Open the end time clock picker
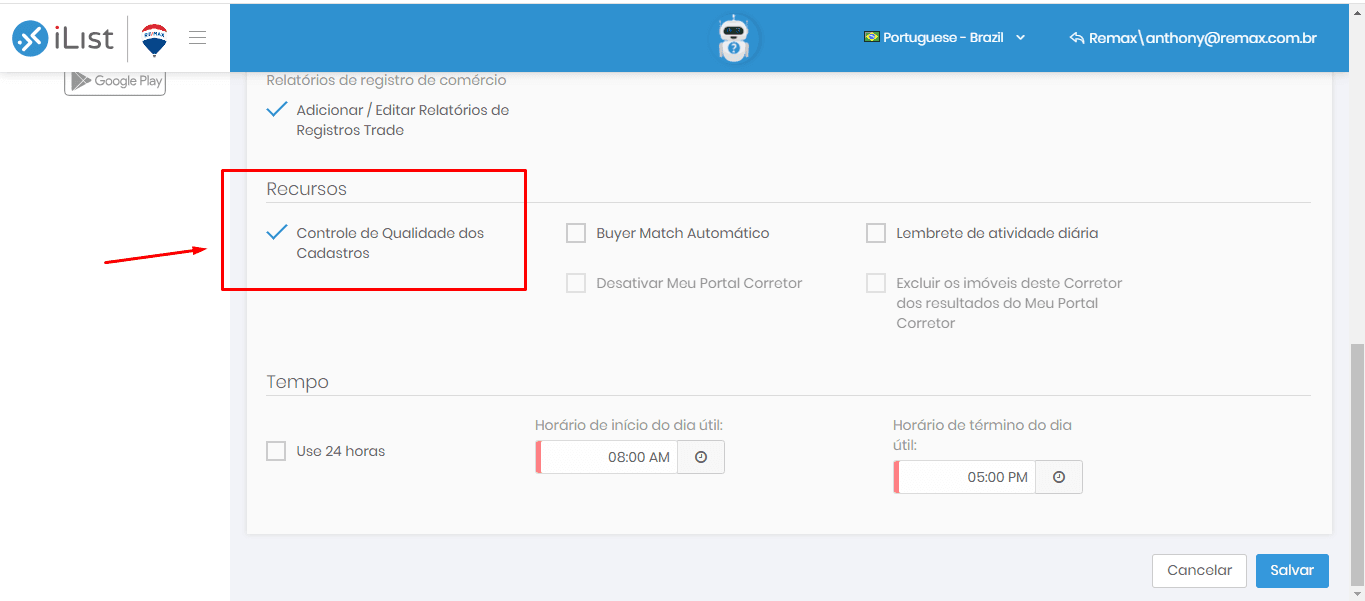Image resolution: width=1365 pixels, height=601 pixels. (x=1059, y=477)
